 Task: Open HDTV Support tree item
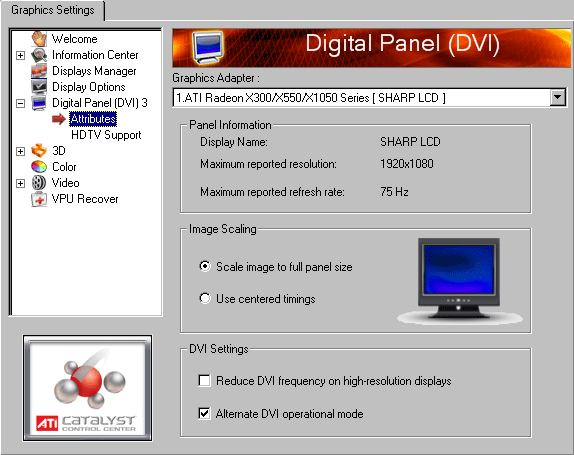coord(106,135)
